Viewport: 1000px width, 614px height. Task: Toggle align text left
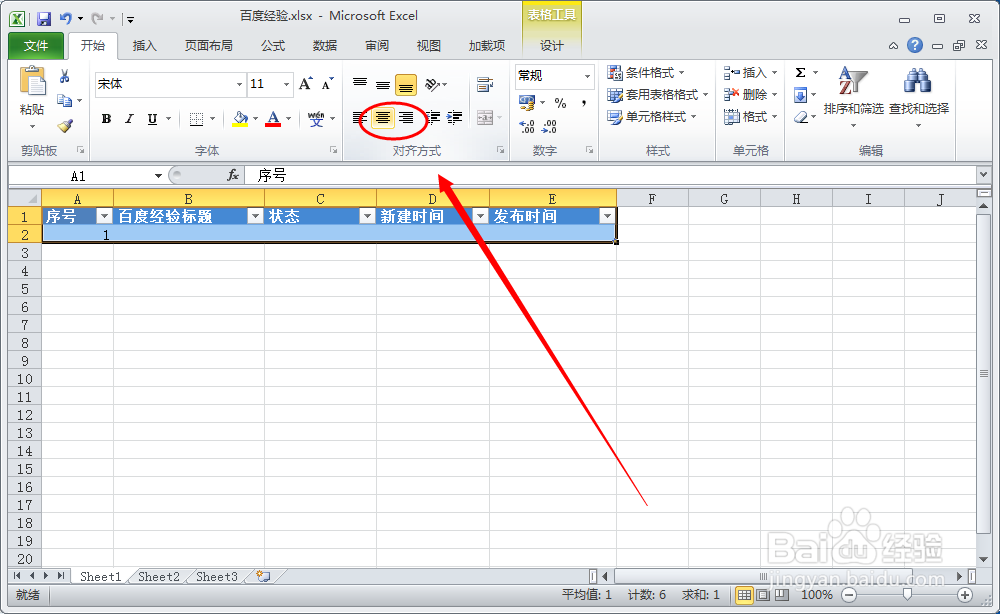360,117
